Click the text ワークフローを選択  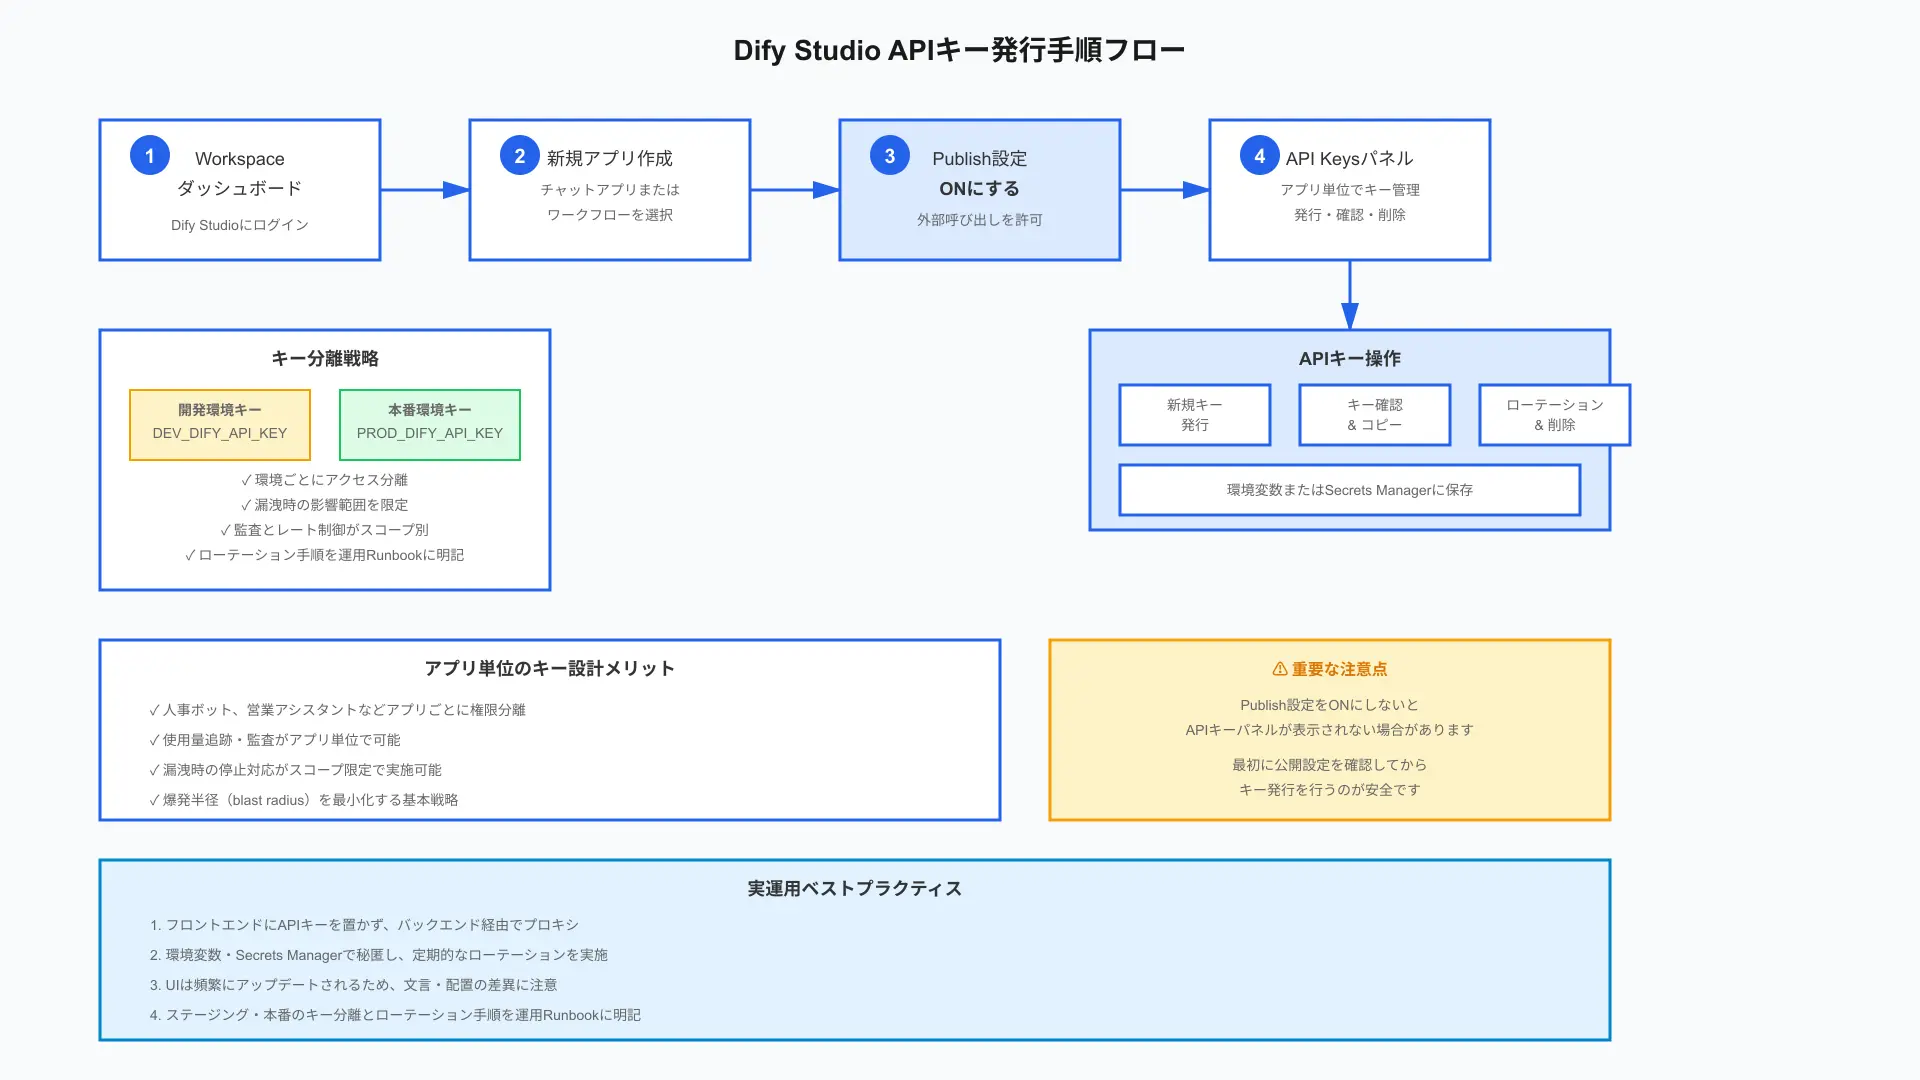pos(610,214)
